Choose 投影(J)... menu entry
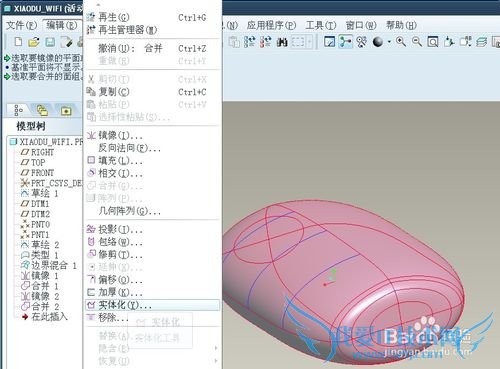 pyautogui.click(x=152, y=229)
